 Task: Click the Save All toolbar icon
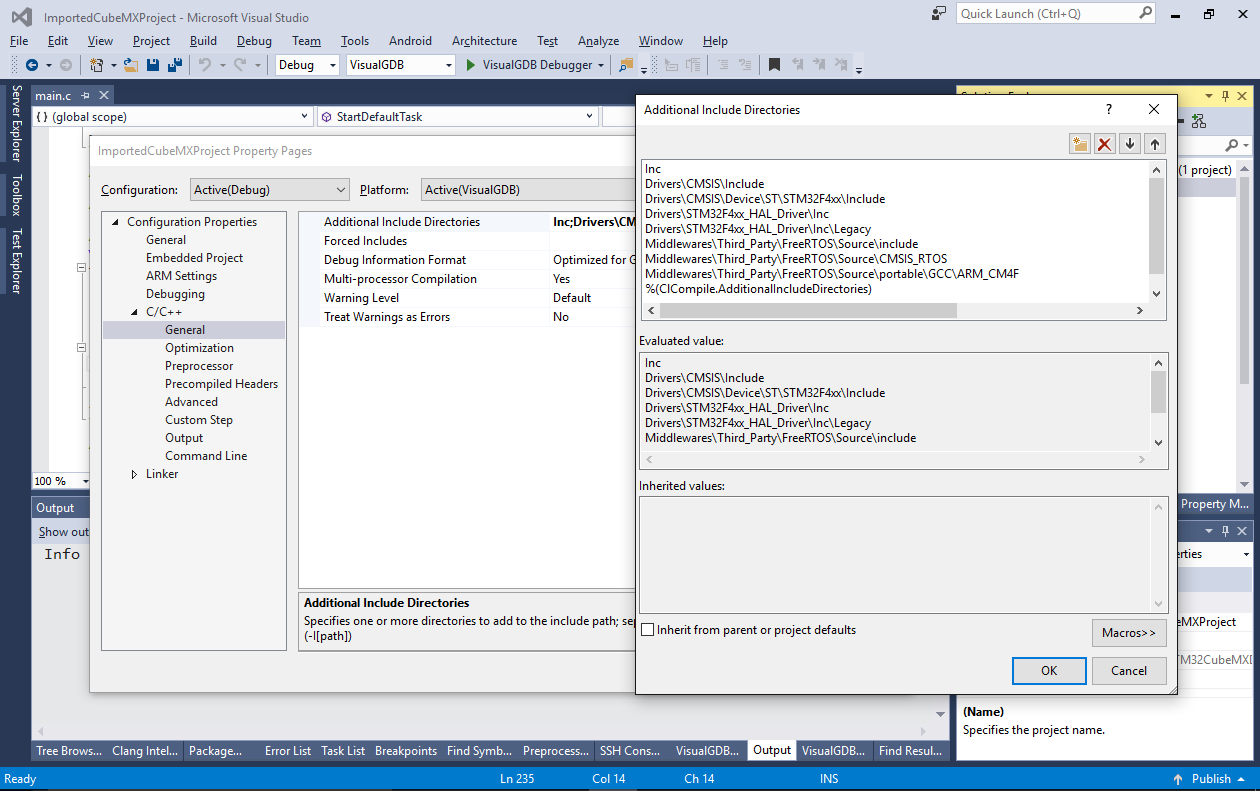175,65
